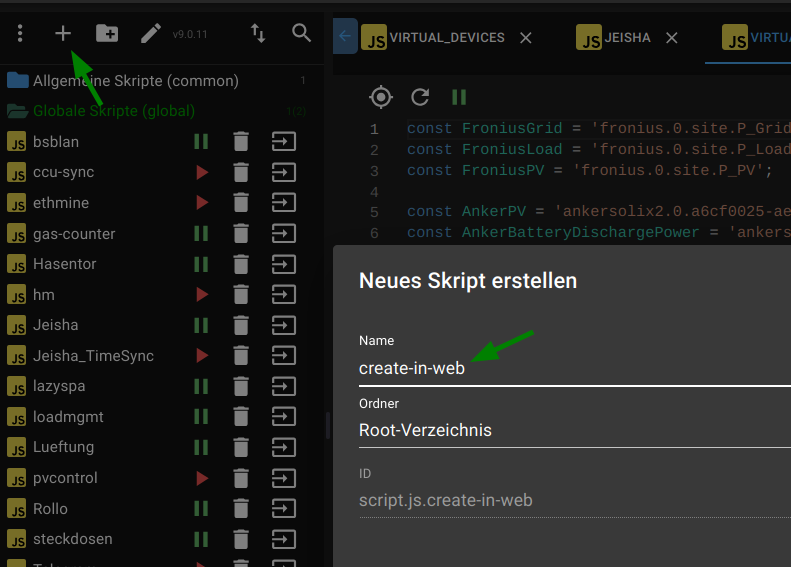Start the pvcontrol script
791x567 pixels.
point(202,478)
